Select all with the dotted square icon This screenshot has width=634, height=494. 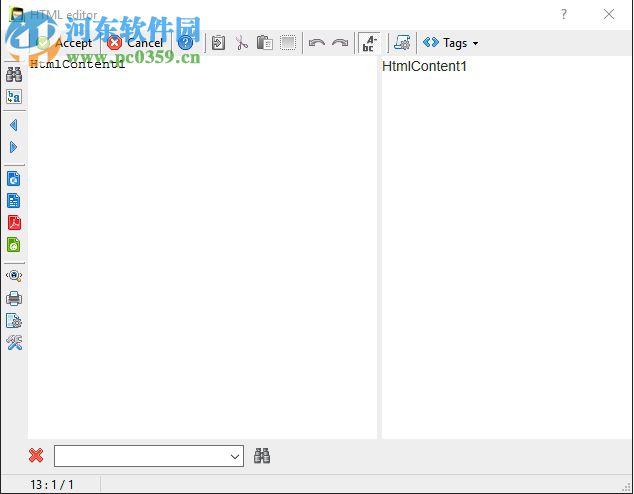pos(288,43)
